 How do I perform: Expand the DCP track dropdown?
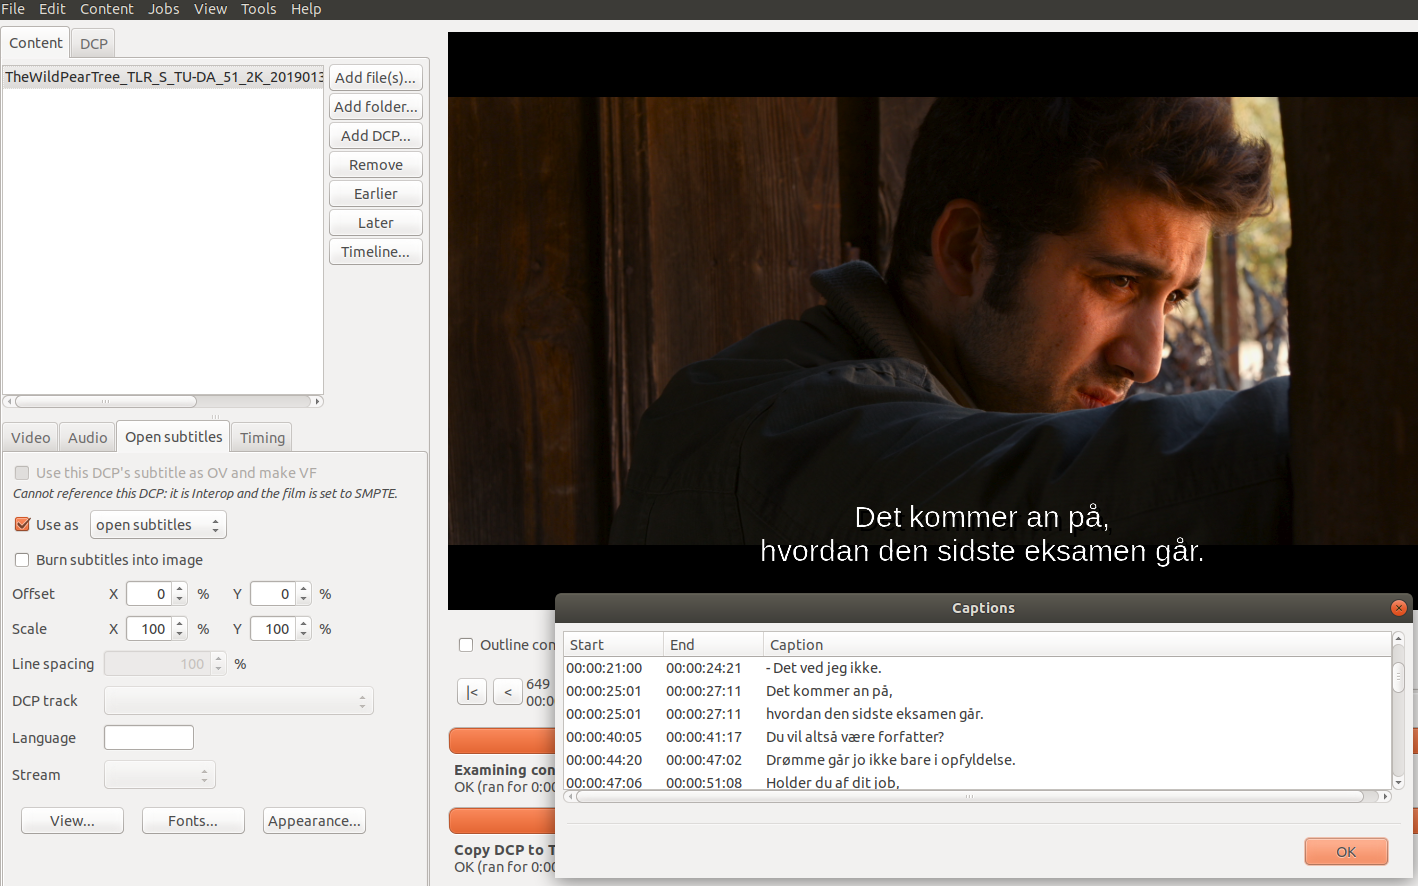(x=238, y=701)
